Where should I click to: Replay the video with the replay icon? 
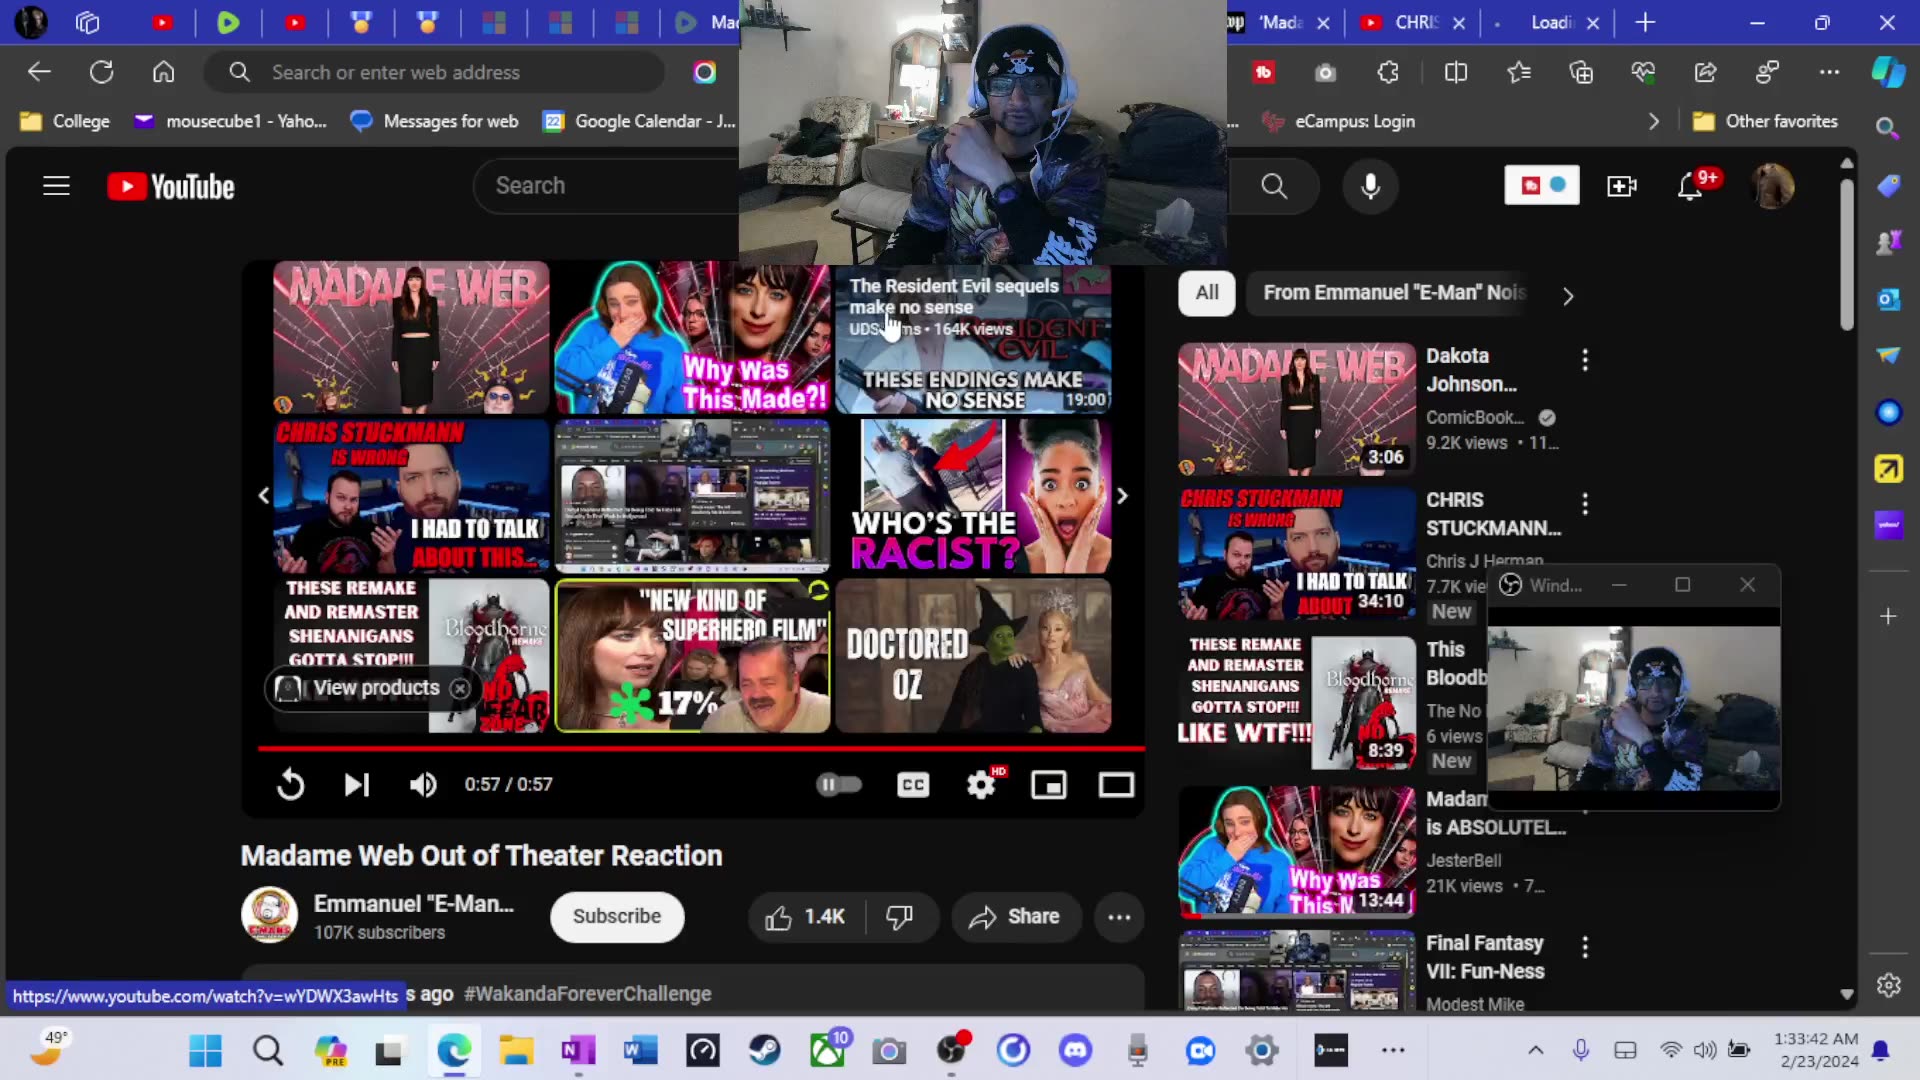pyautogui.click(x=290, y=785)
